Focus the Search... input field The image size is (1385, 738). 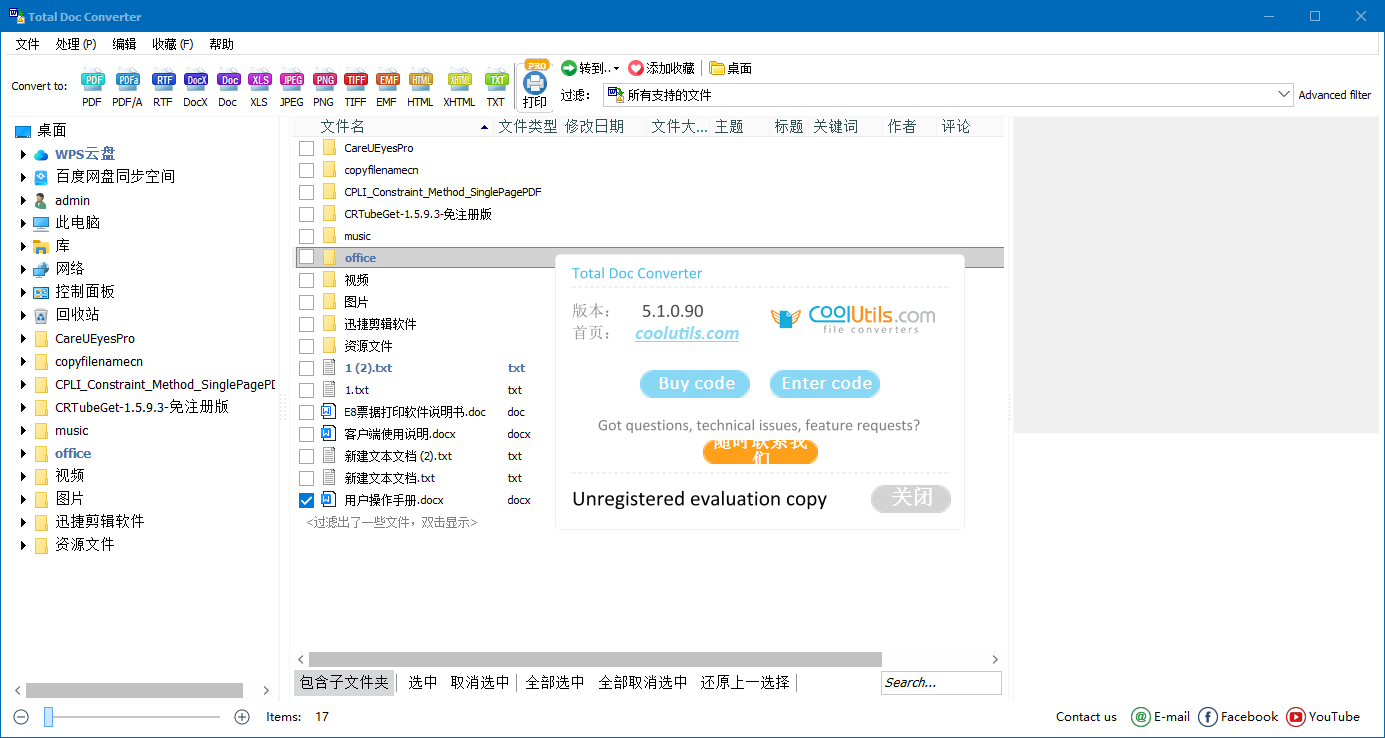[x=941, y=682]
